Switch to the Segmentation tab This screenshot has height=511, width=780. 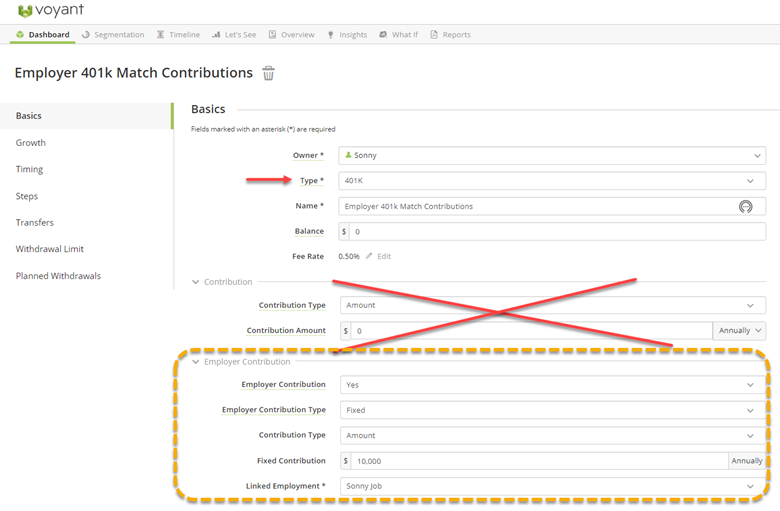[113, 35]
